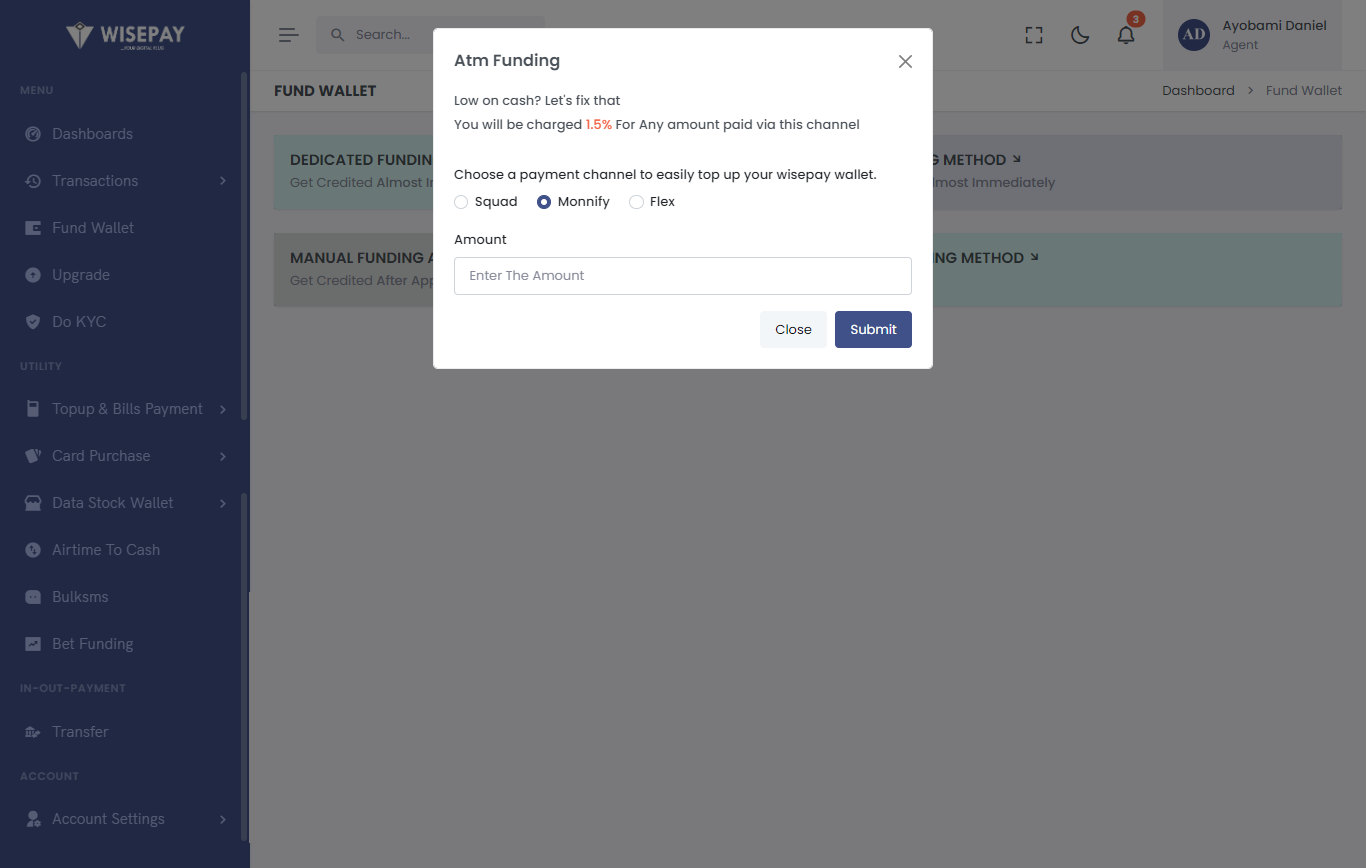Viewport: 1366px width, 868px height.
Task: Select the Monnify radio button
Action: (544, 202)
